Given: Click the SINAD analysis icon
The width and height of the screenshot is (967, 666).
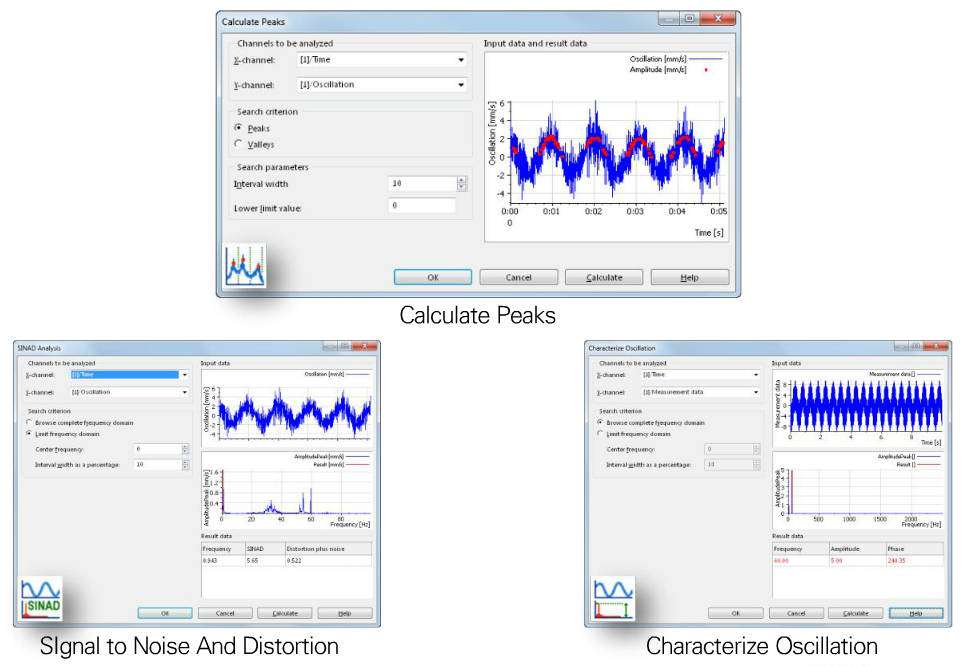Looking at the screenshot, I should click(x=40, y=599).
